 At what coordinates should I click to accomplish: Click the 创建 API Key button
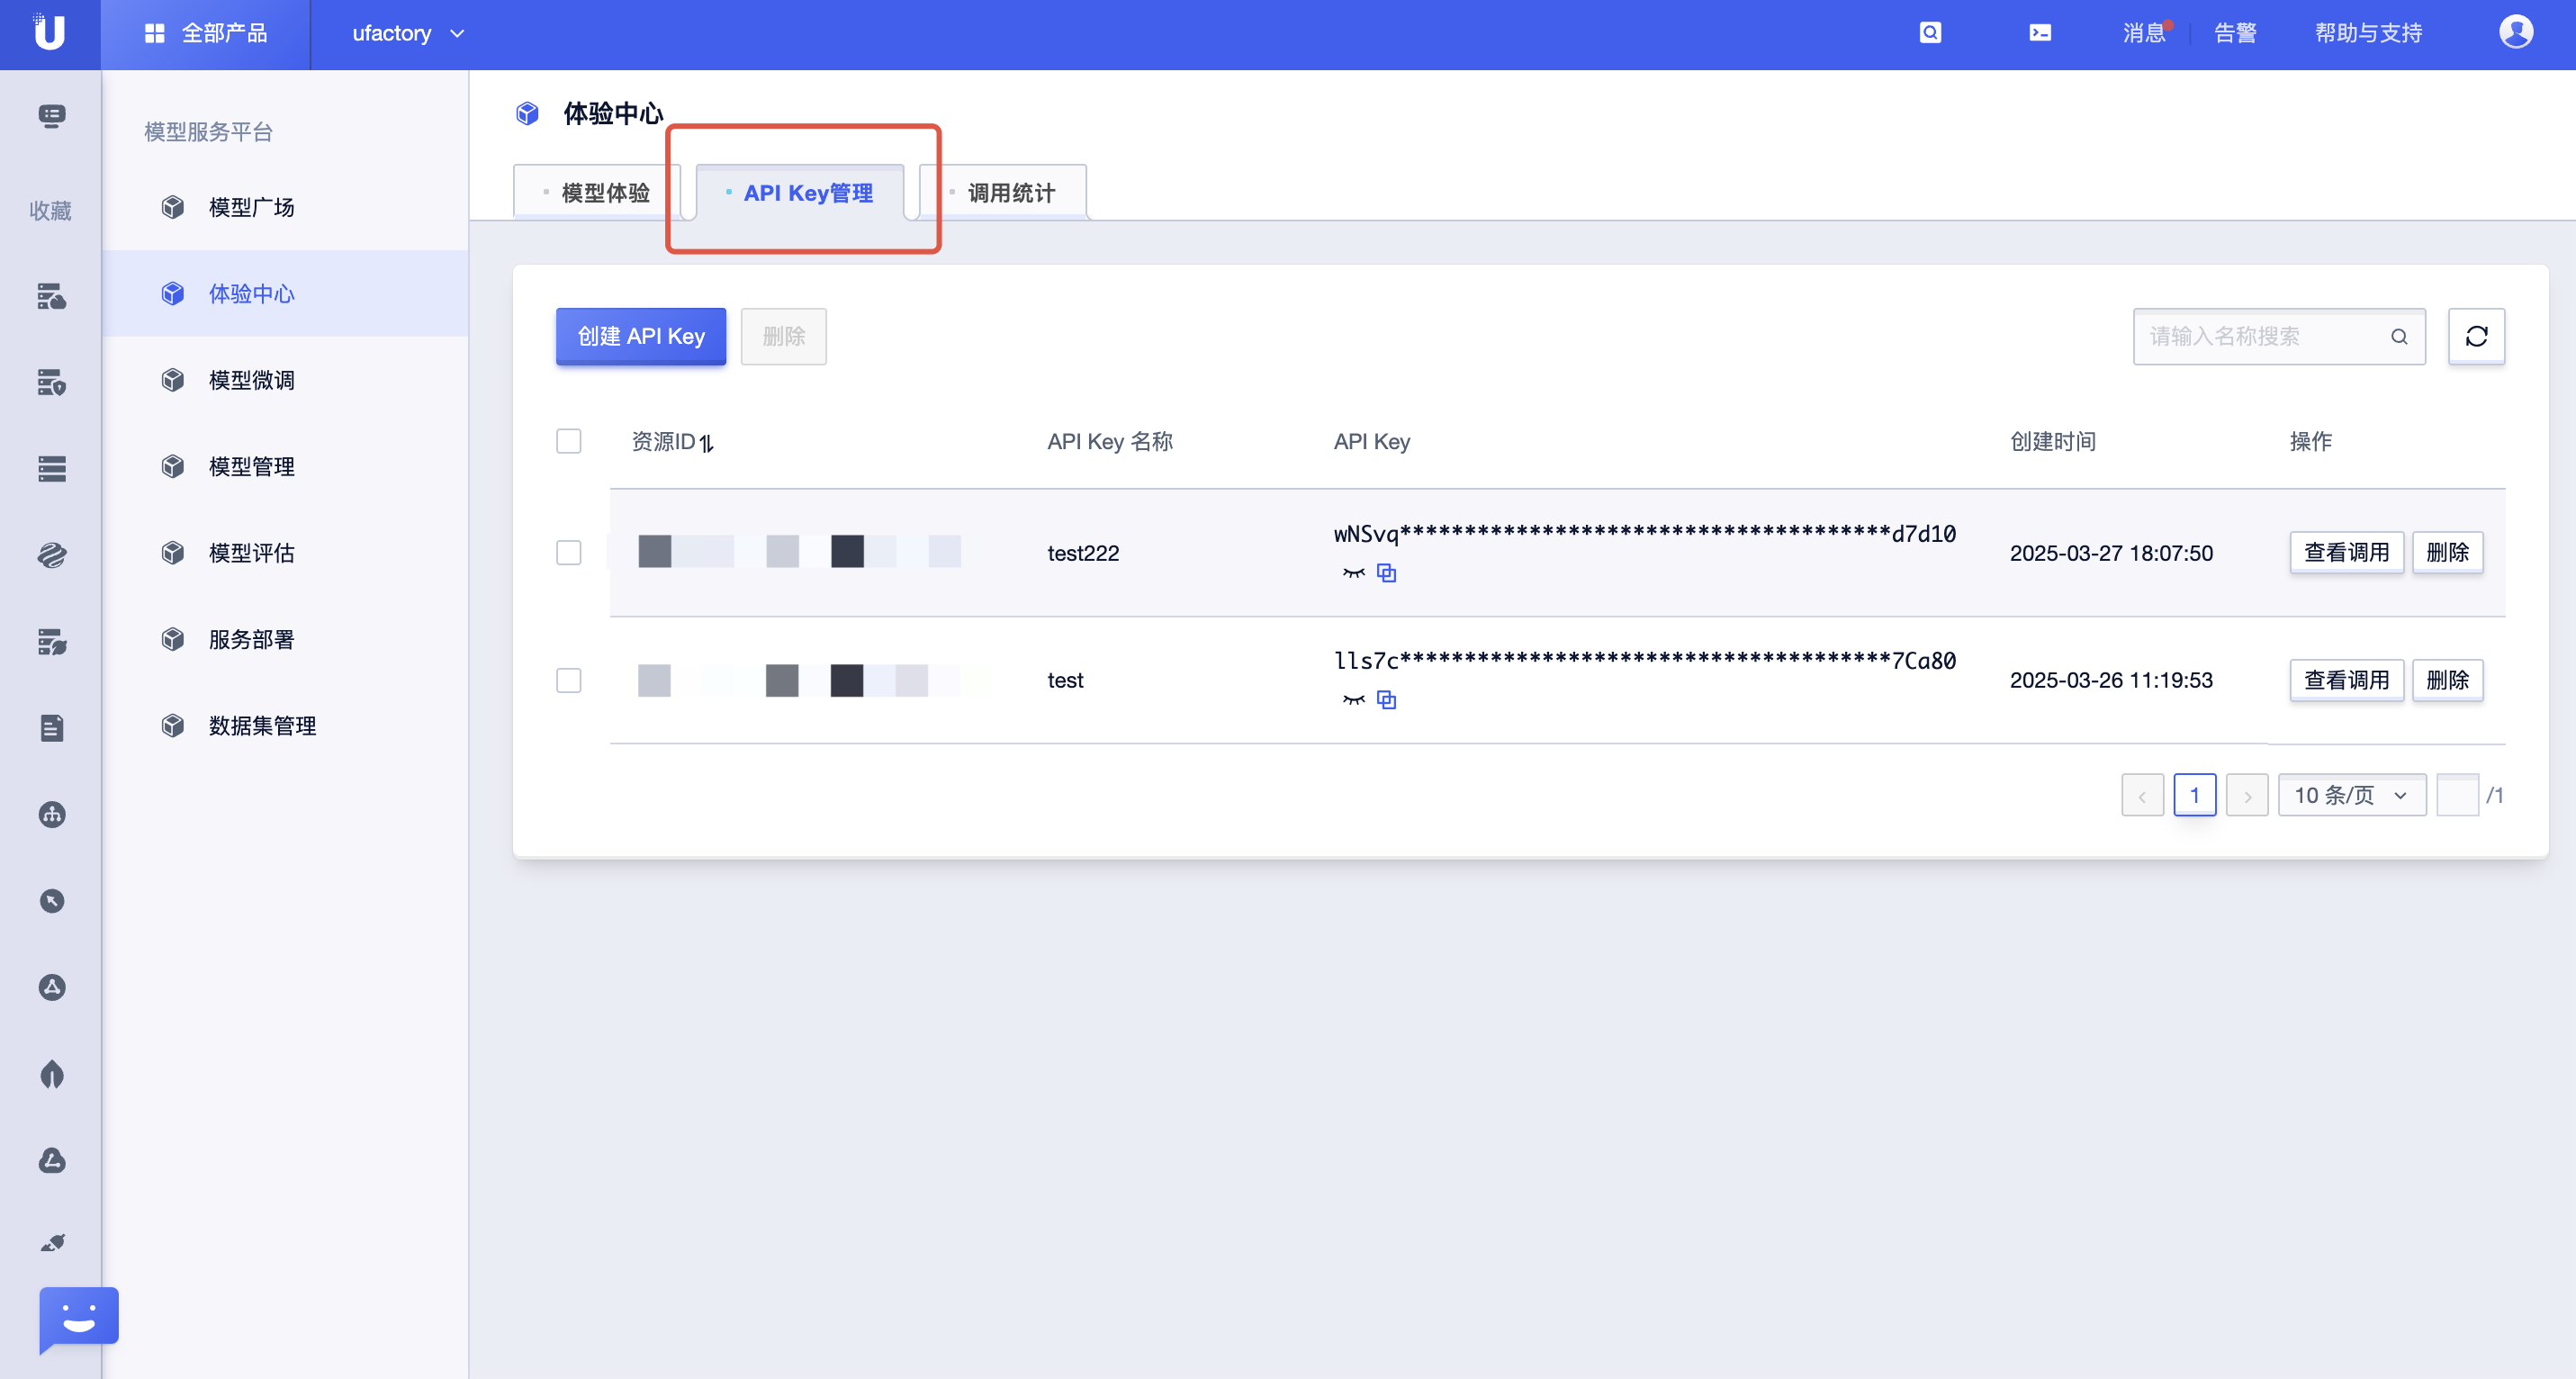(x=641, y=336)
